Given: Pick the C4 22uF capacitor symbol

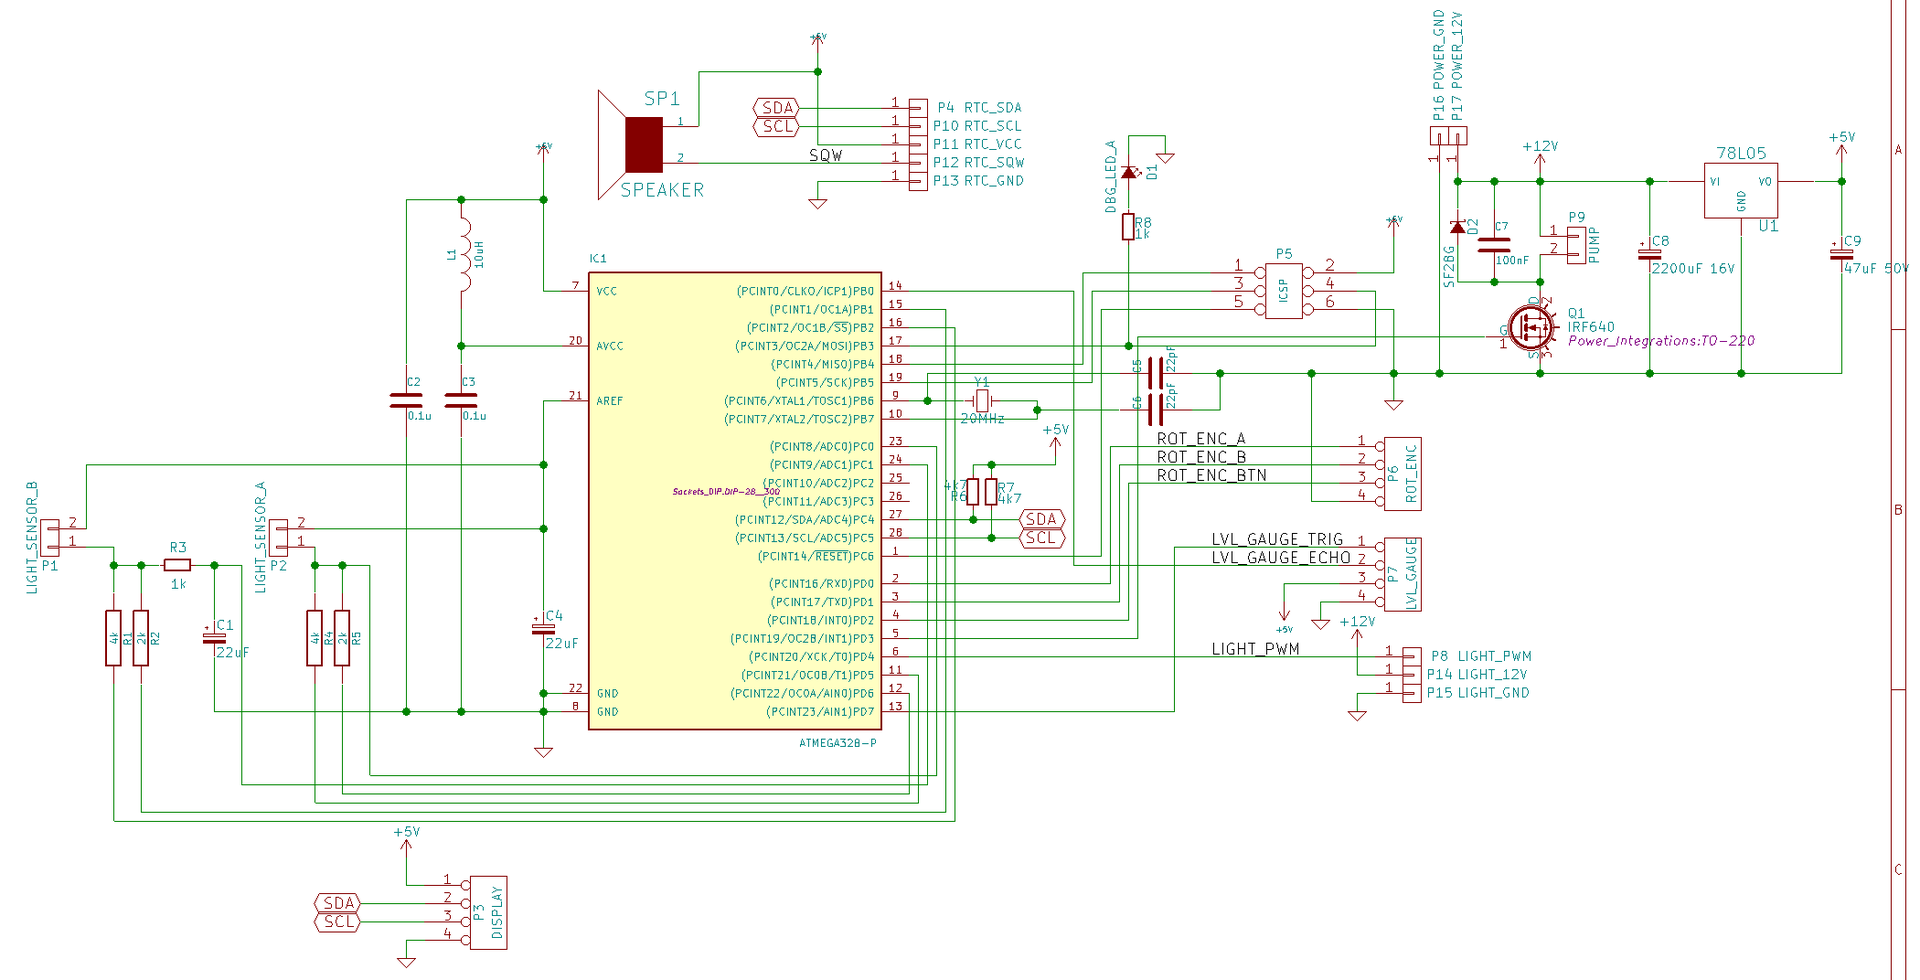Looking at the screenshot, I should point(543,628).
